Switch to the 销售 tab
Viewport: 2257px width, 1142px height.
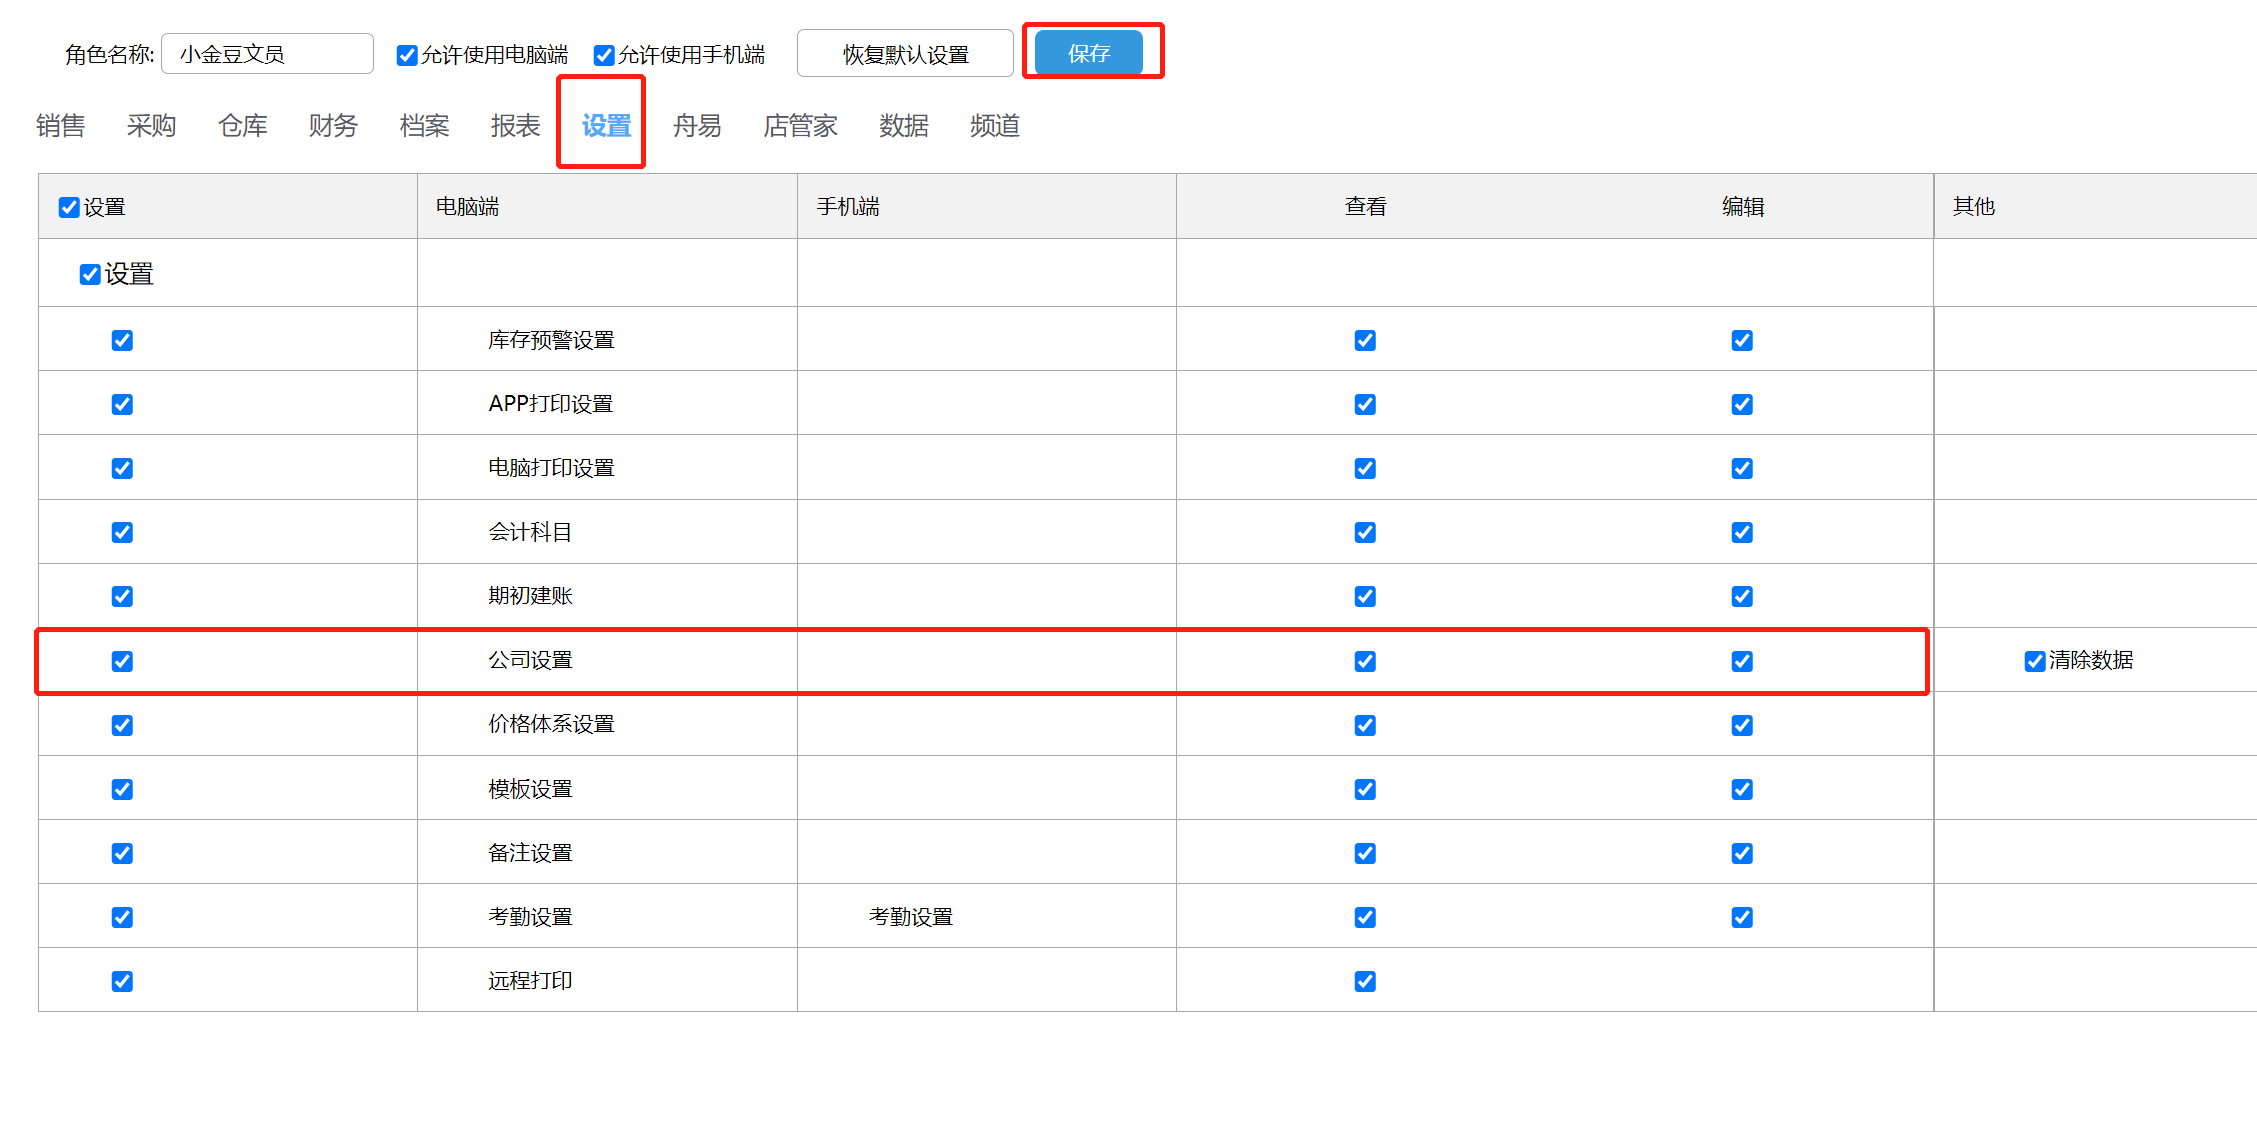coord(60,126)
